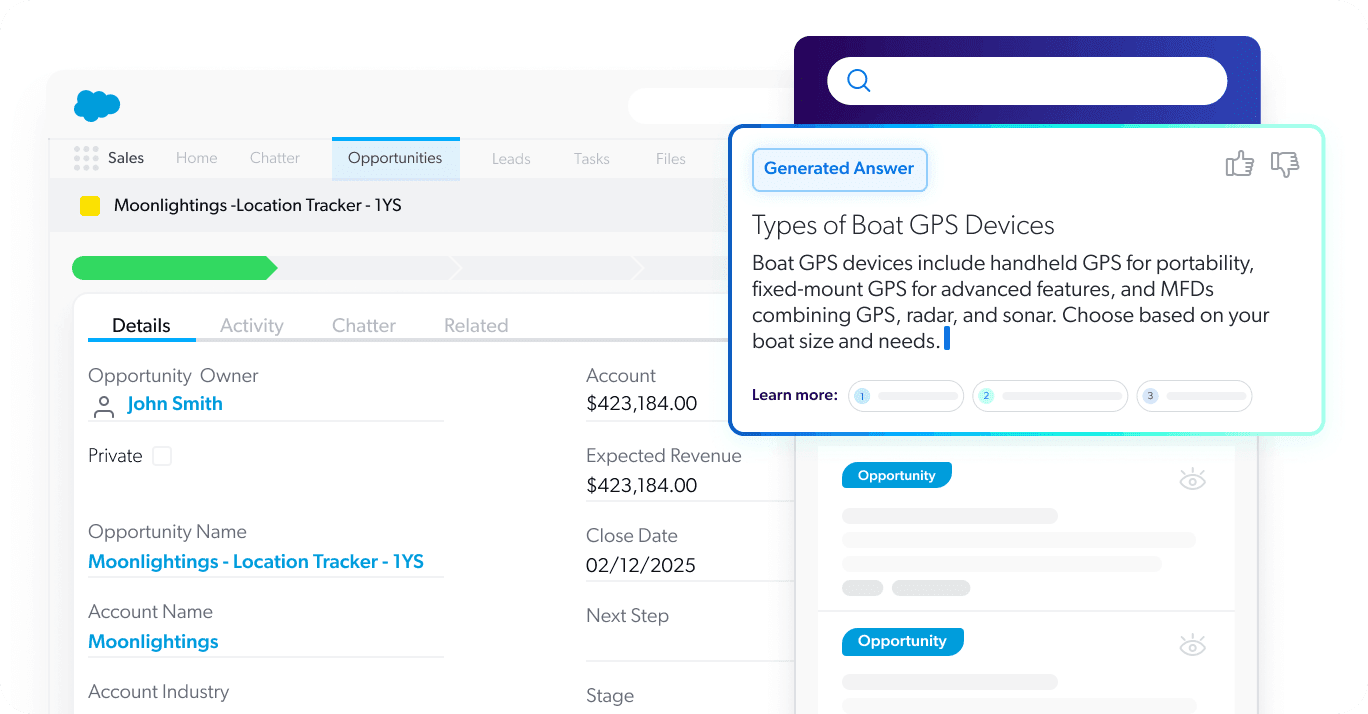This screenshot has height=714, width=1368.
Task: Open Learn more citation 2
Action: click(x=1050, y=396)
